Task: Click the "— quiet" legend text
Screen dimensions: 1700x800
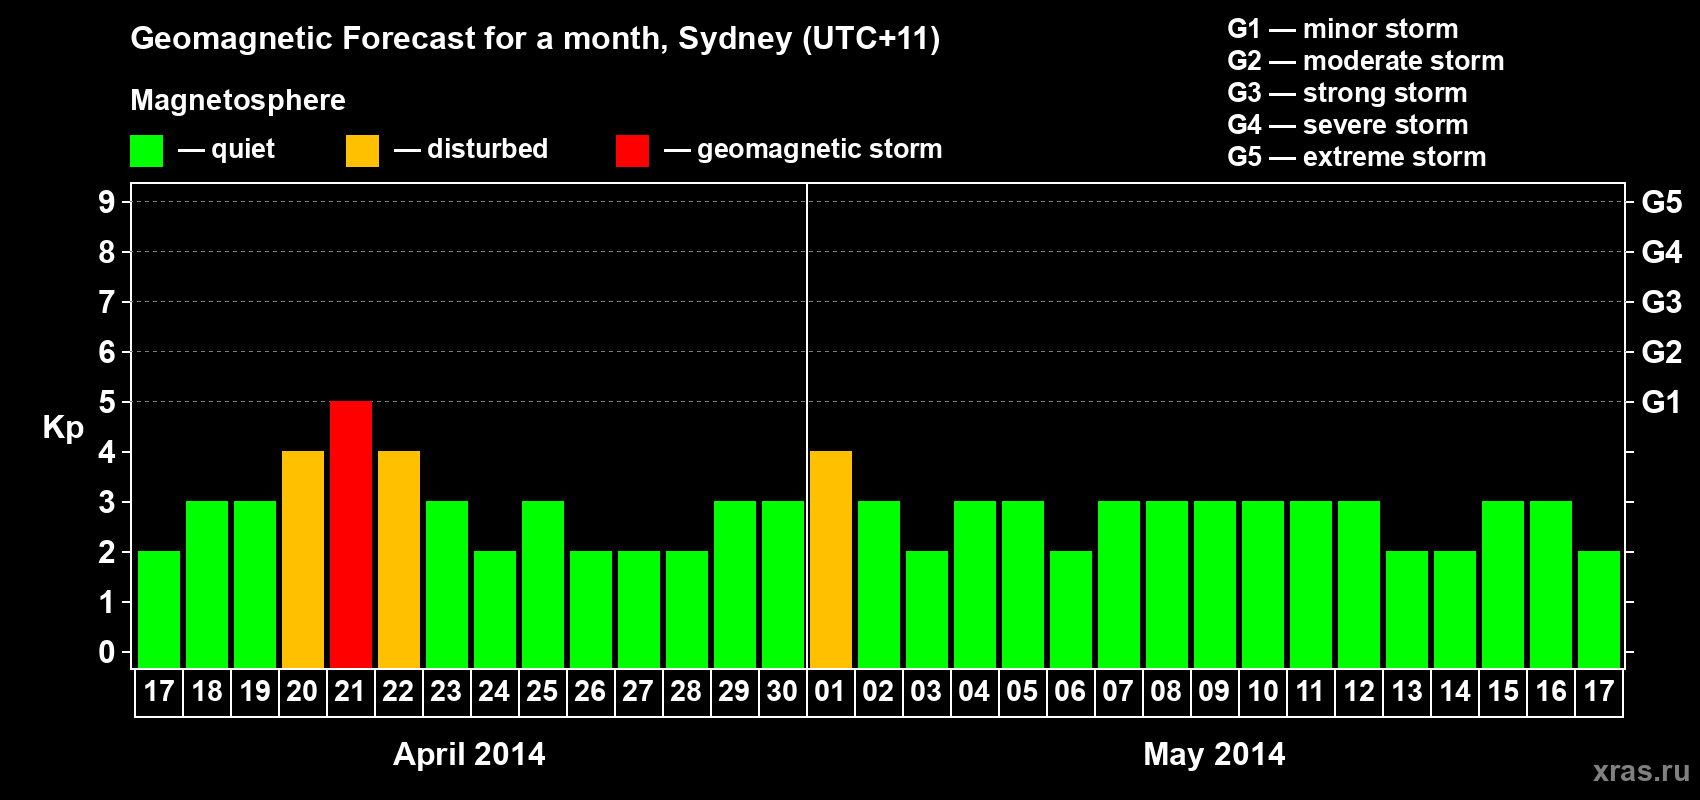Action: (226, 150)
